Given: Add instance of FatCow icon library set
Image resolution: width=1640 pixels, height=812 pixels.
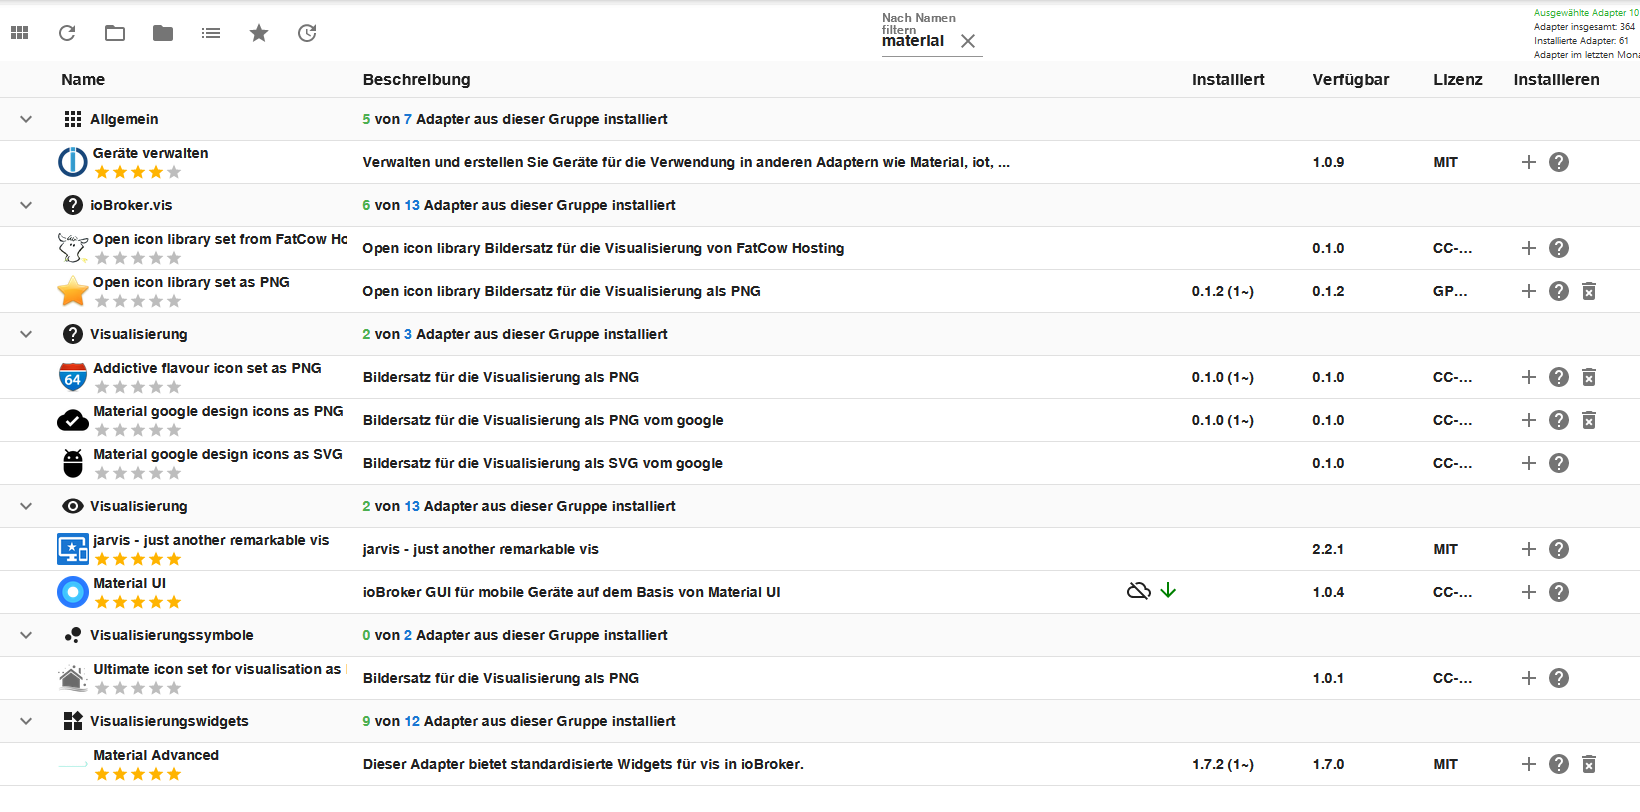Looking at the screenshot, I should (x=1529, y=248).
